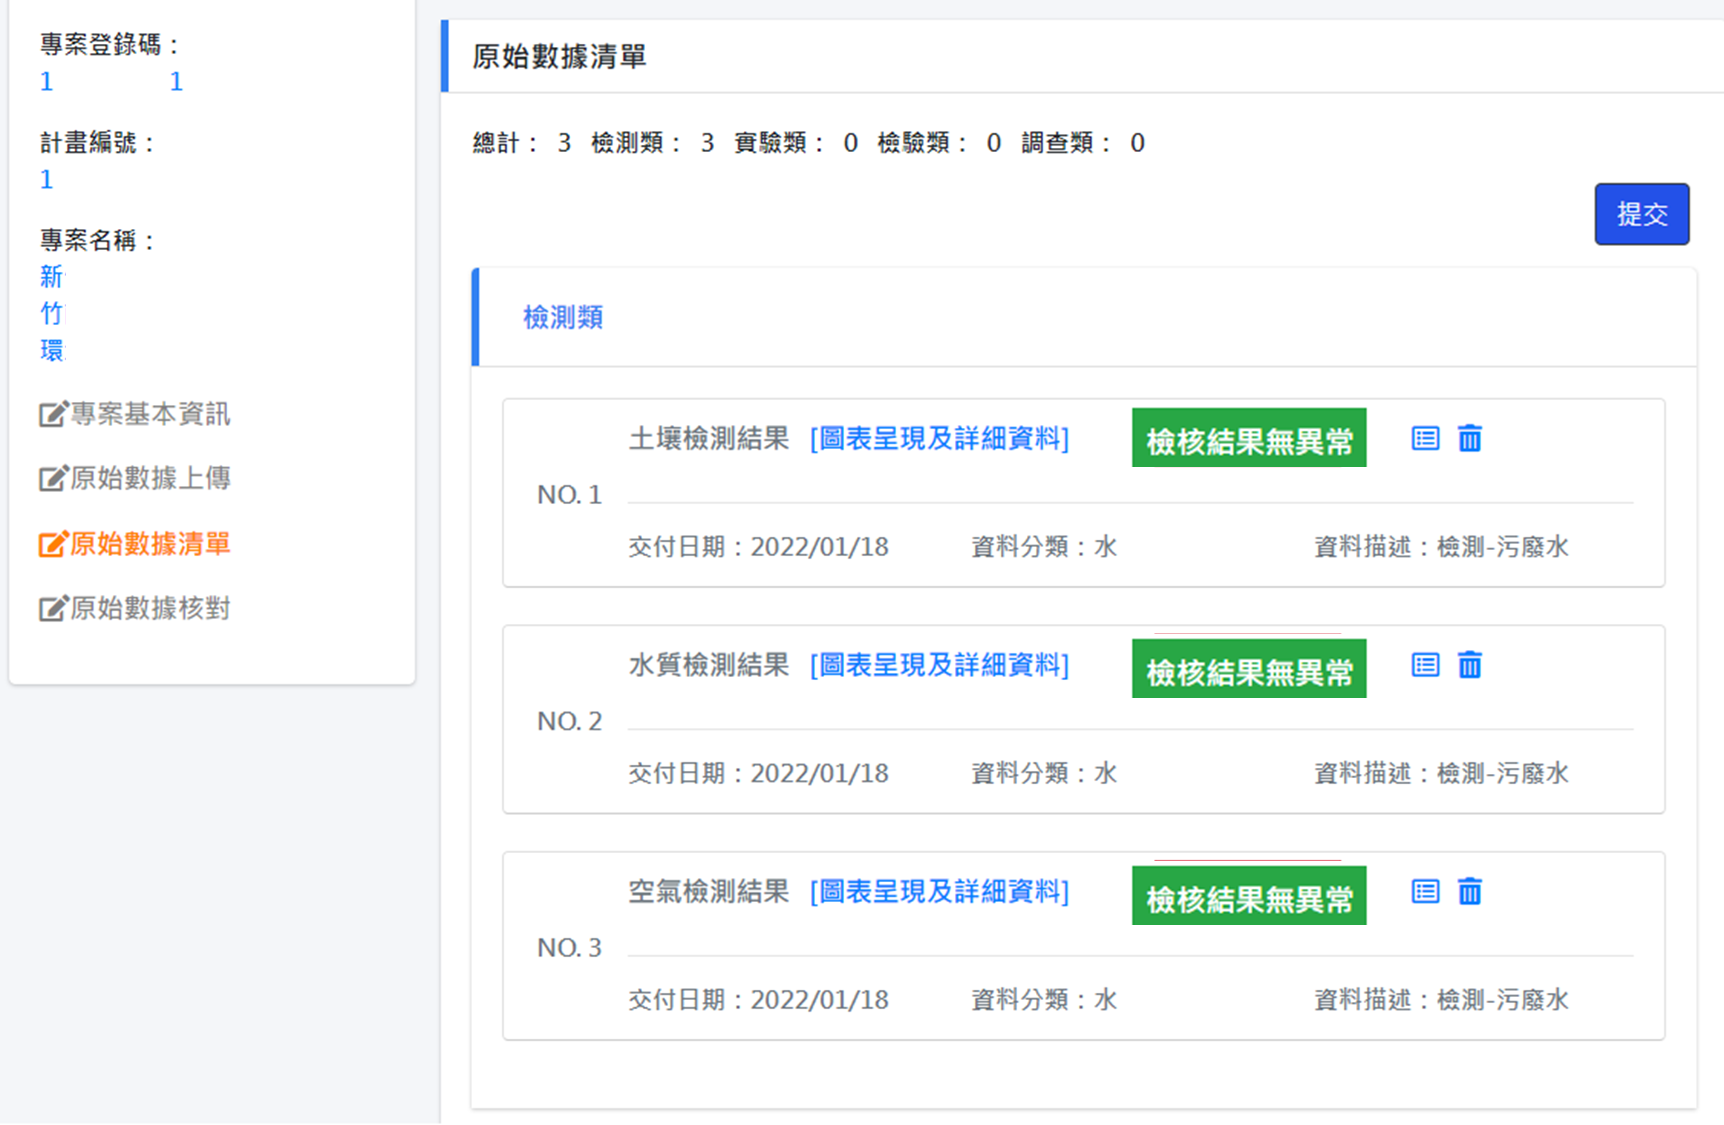
Task: Open 圖表呈現及詳細資料 link for 空氣檢測結果
Action: [x=939, y=891]
